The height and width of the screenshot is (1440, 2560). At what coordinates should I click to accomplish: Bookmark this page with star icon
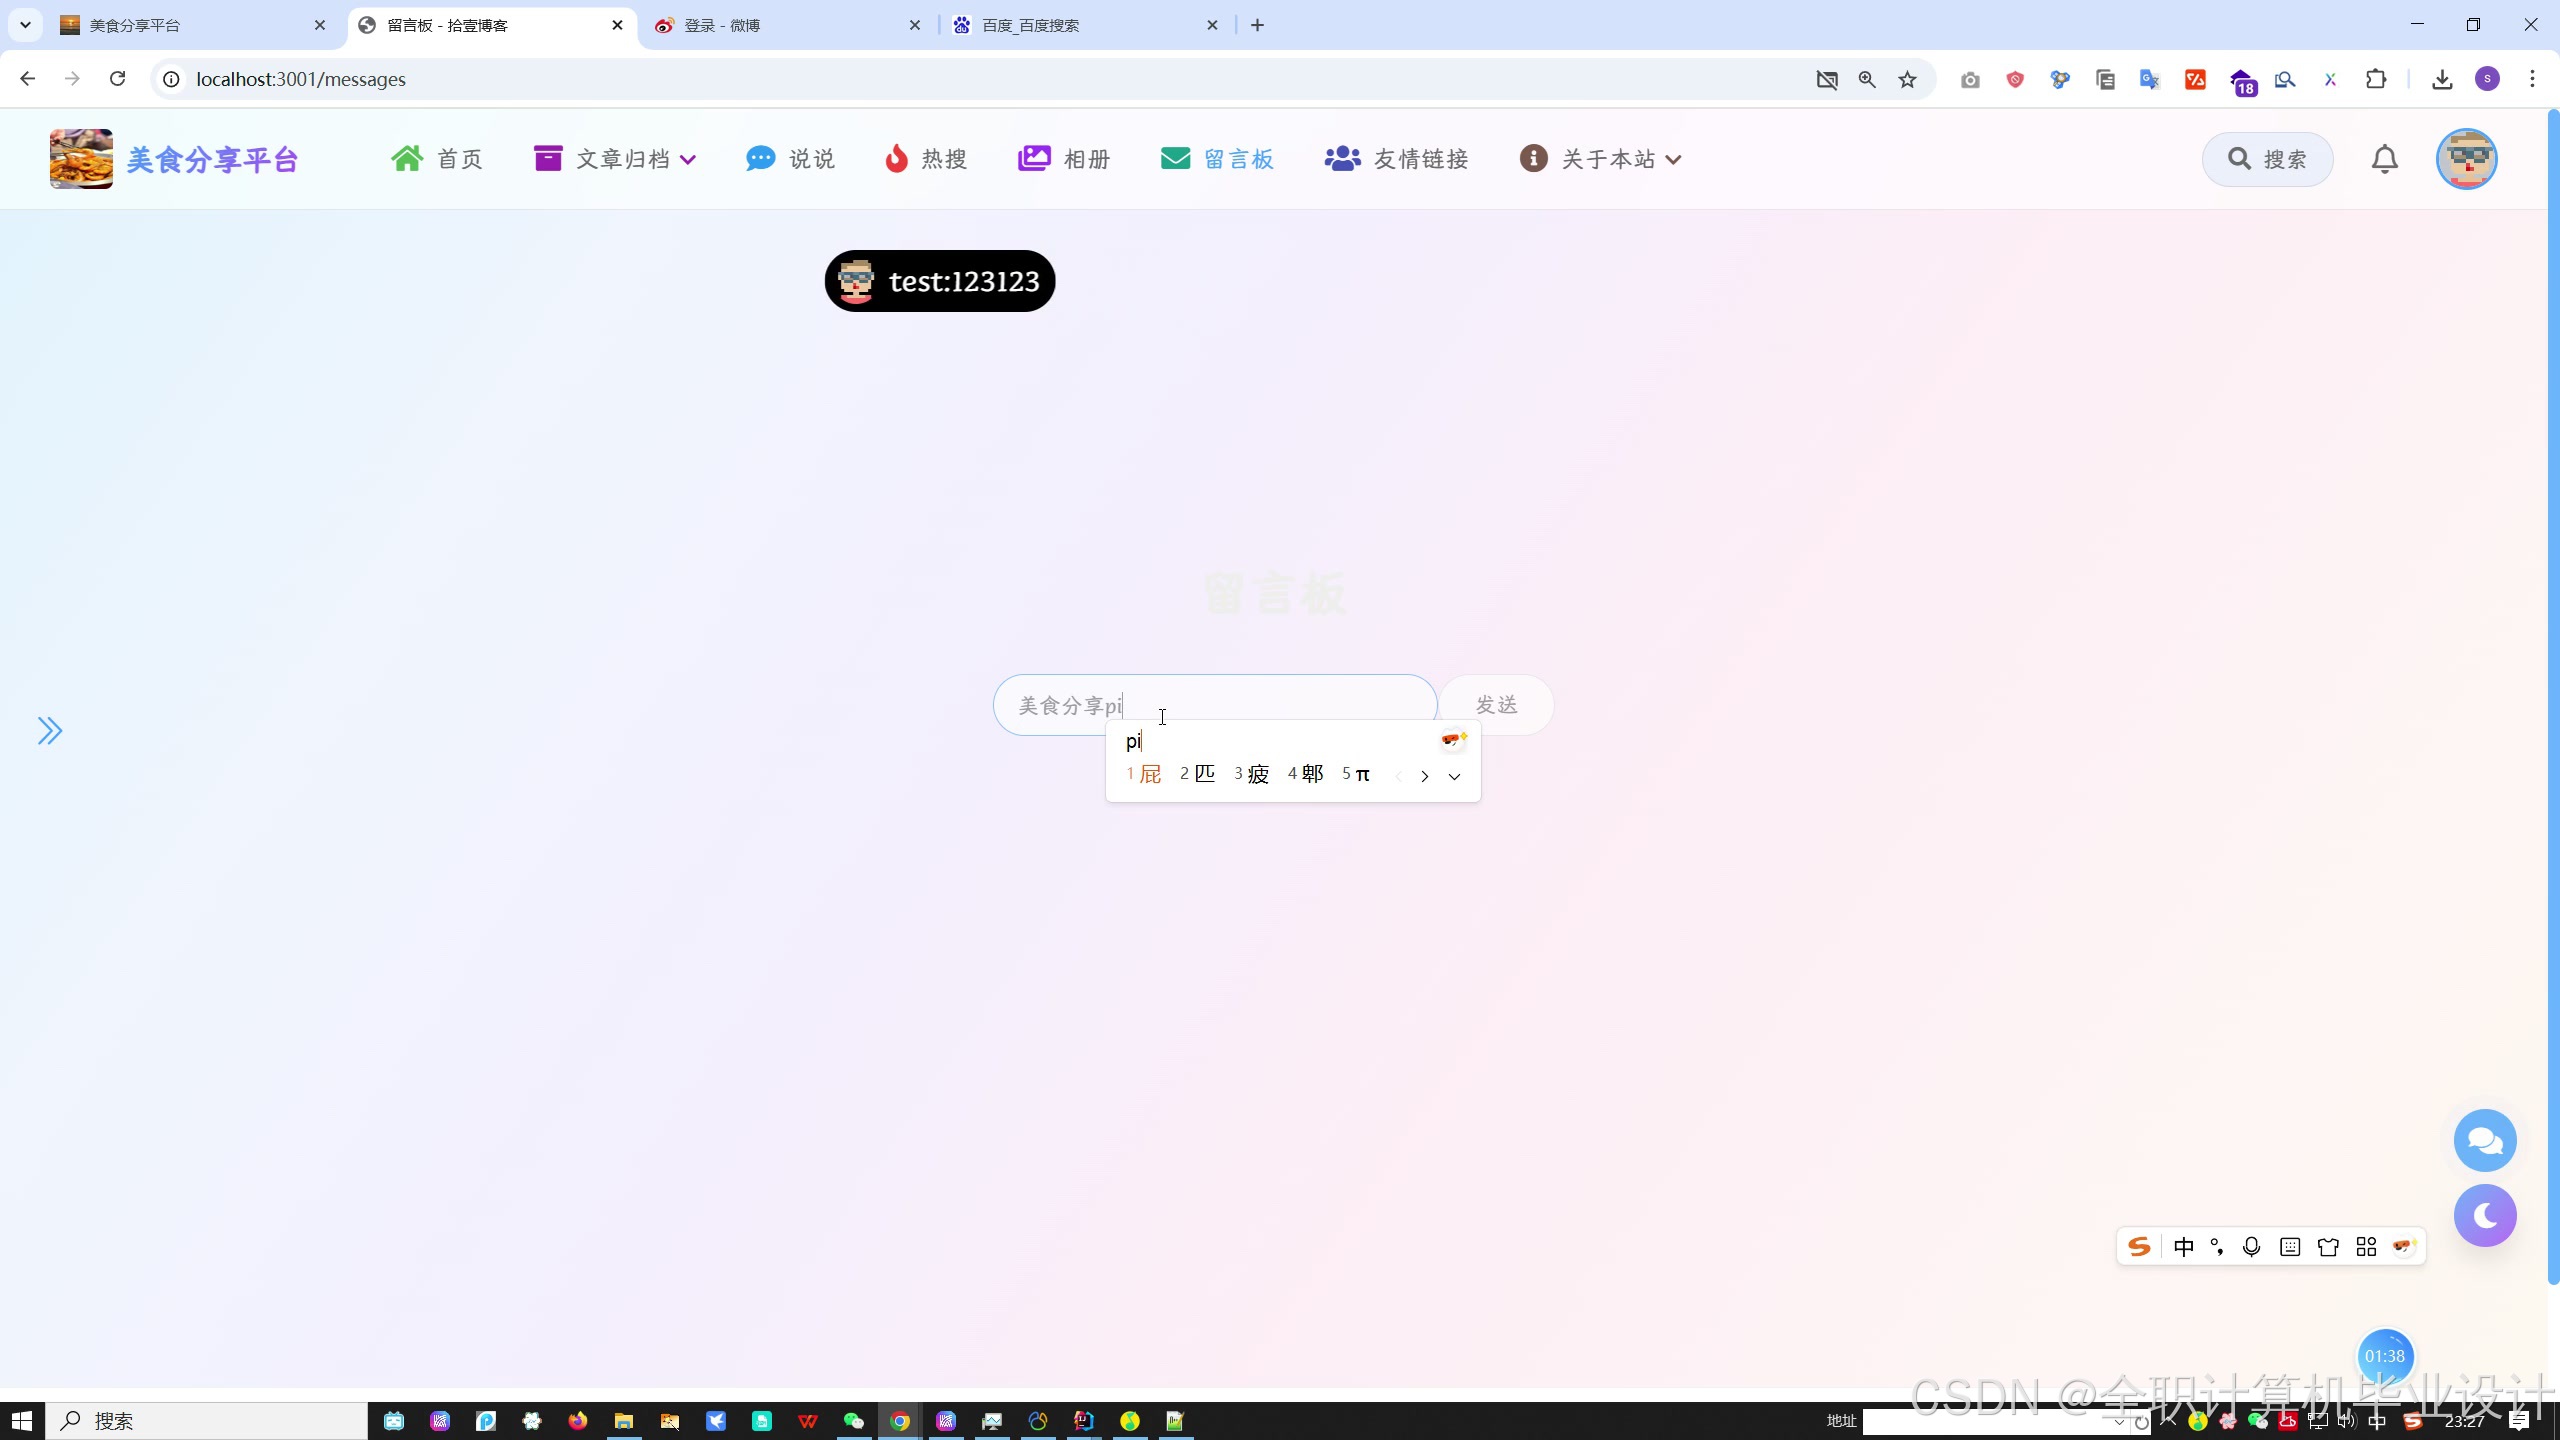click(x=1908, y=80)
